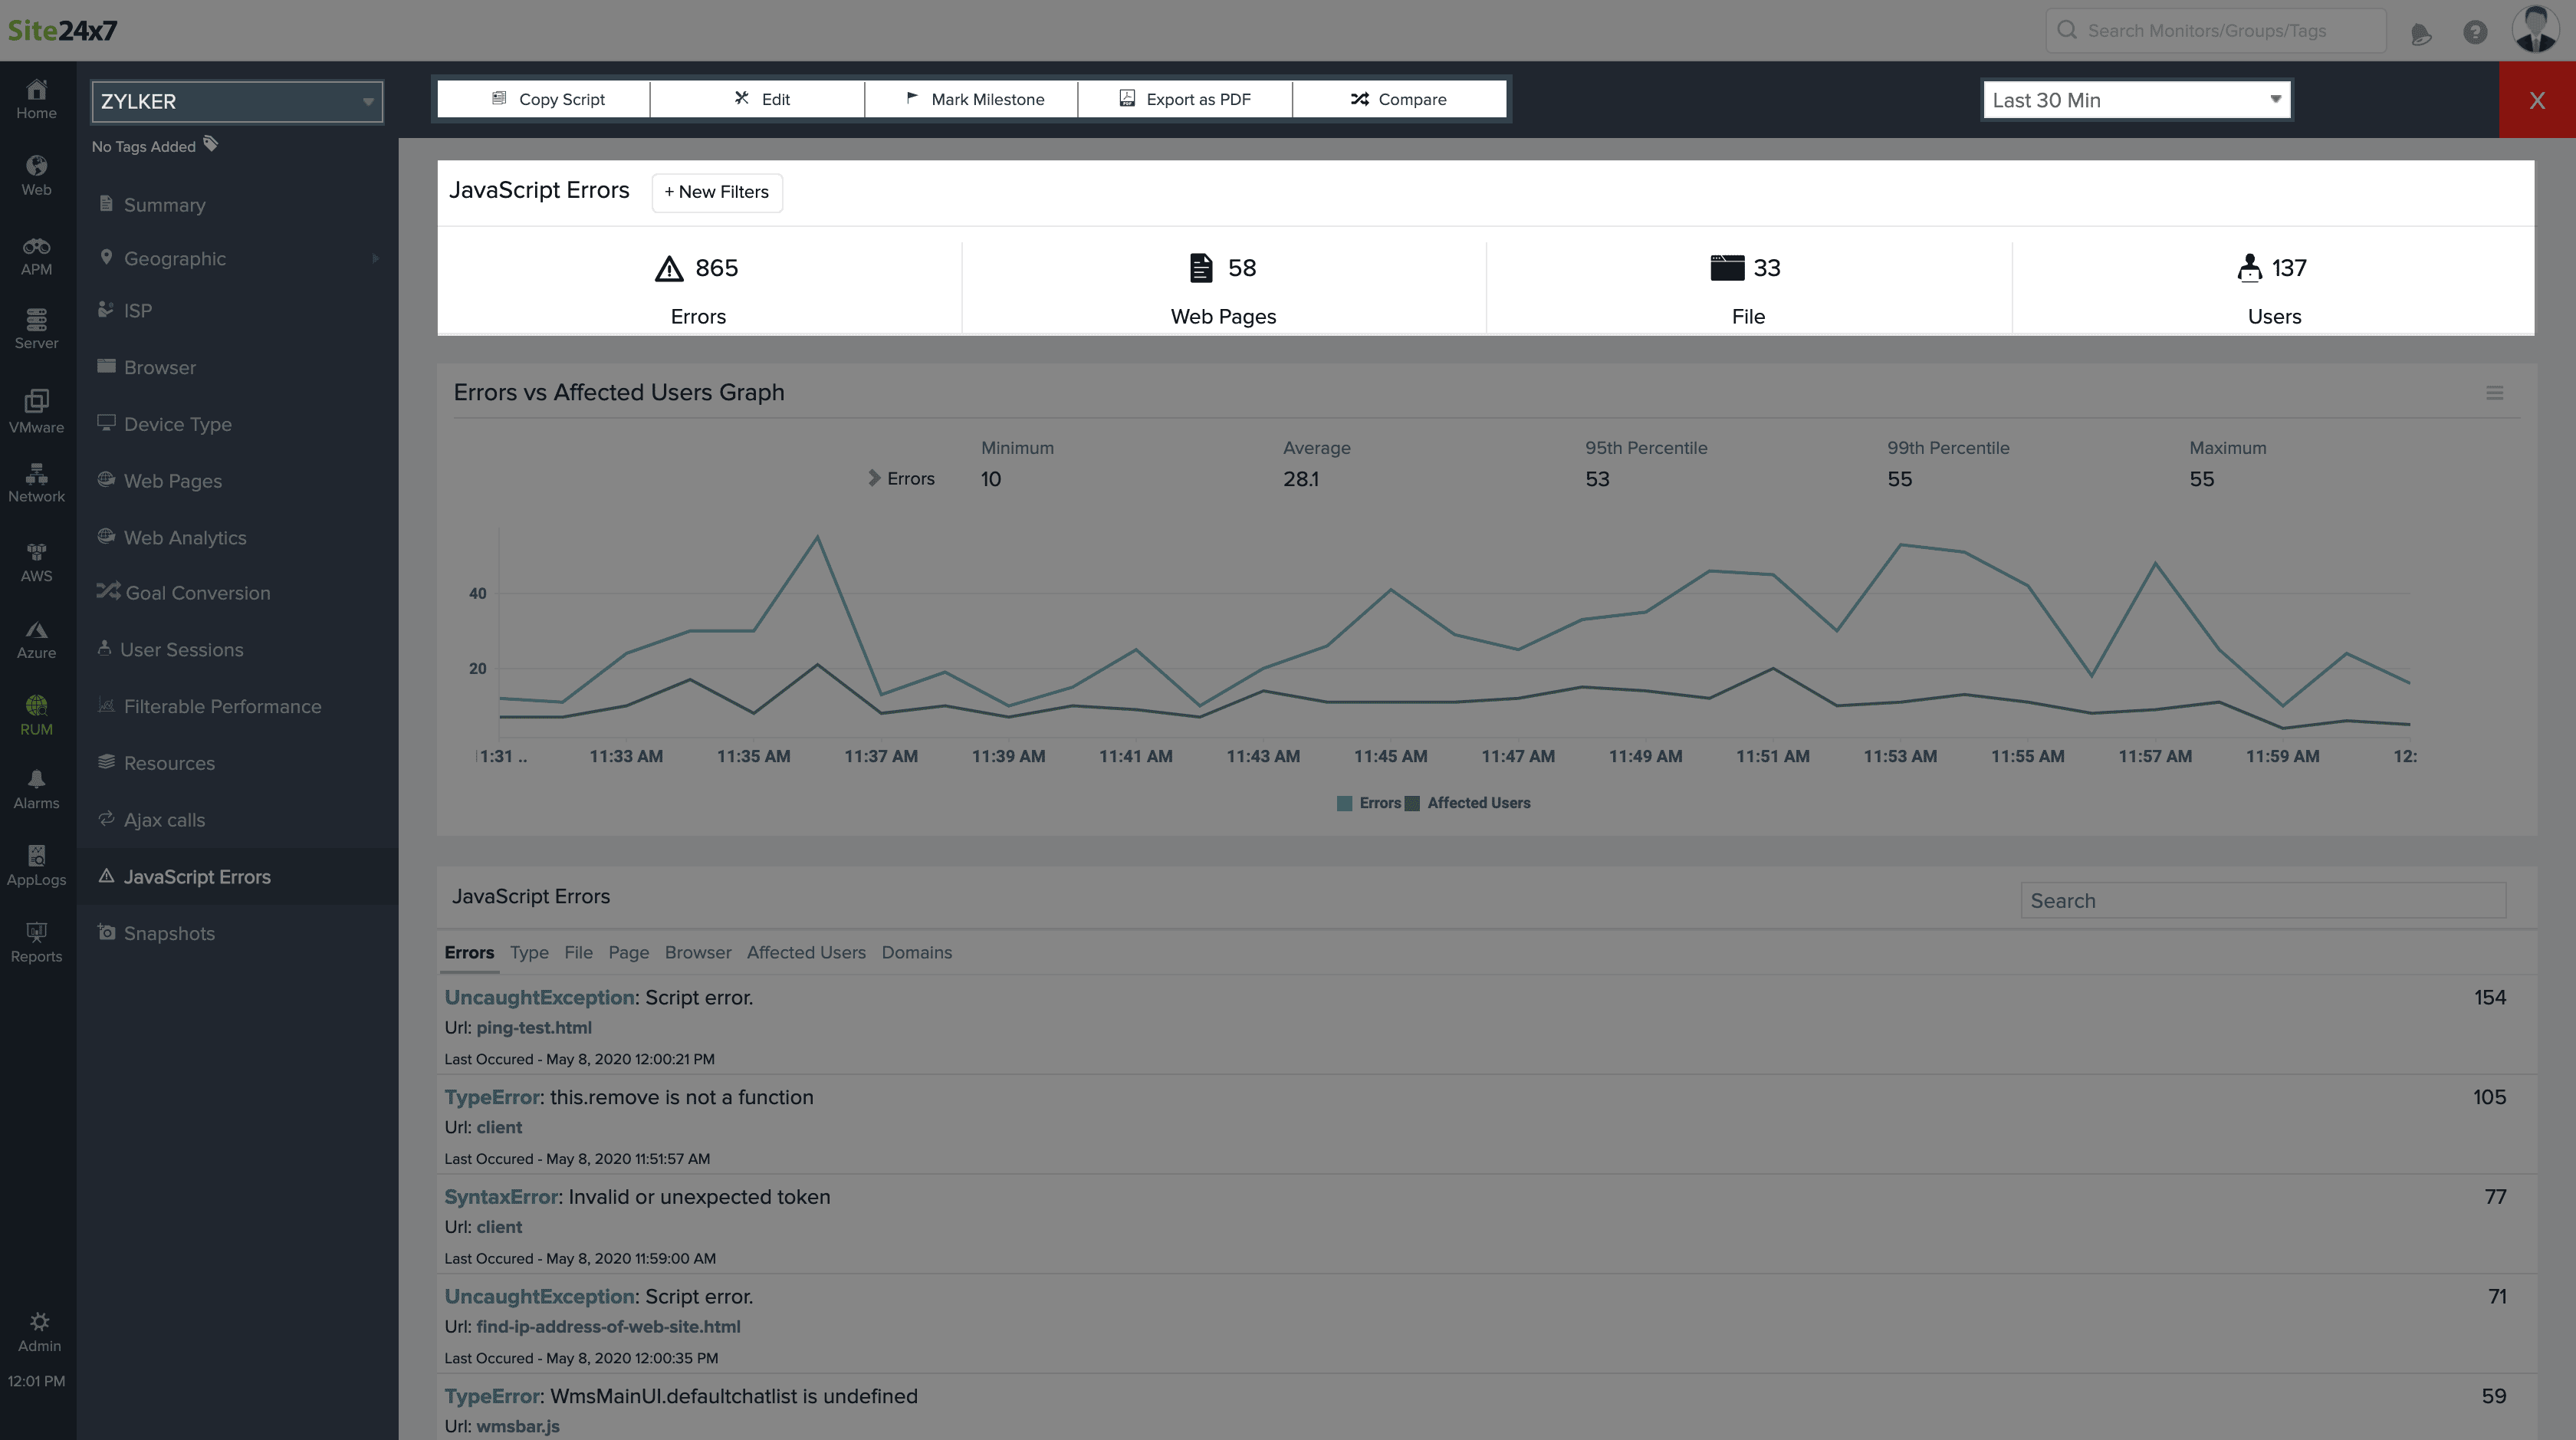The width and height of the screenshot is (2576, 1440).
Task: Click the JavaScript Errors search field
Action: [2262, 900]
